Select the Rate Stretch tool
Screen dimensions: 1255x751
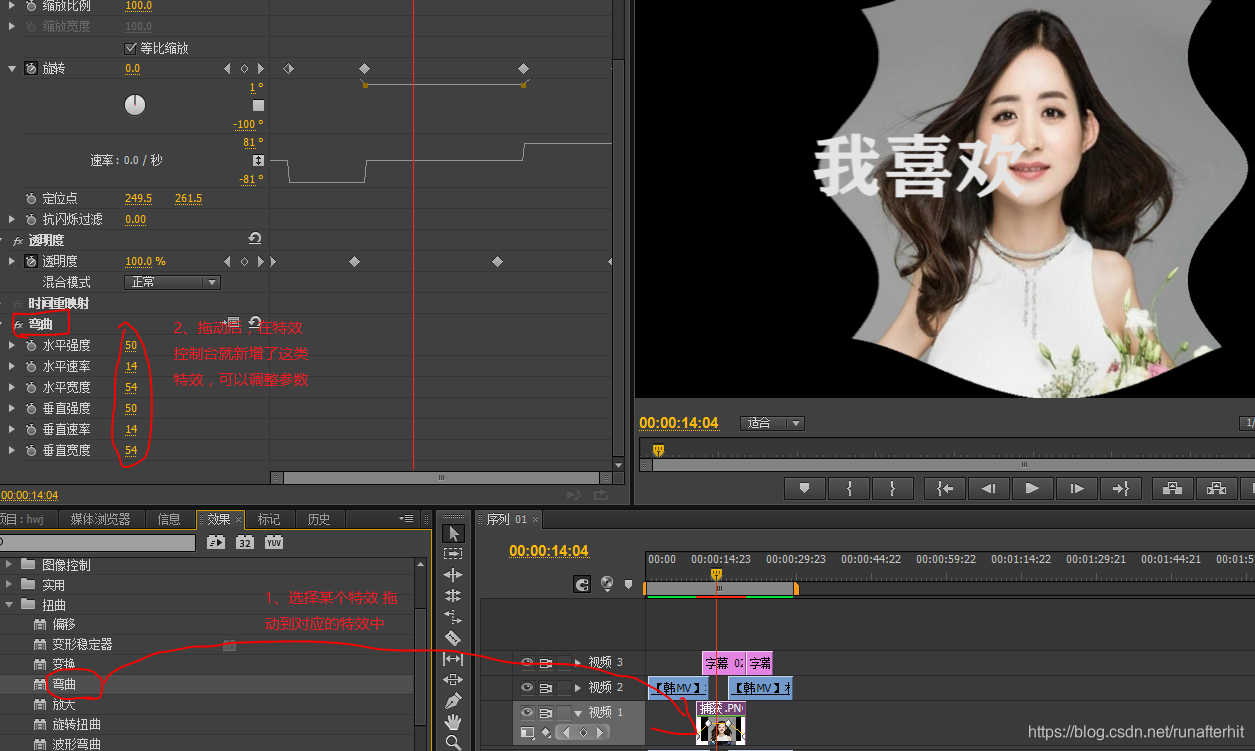[453, 617]
